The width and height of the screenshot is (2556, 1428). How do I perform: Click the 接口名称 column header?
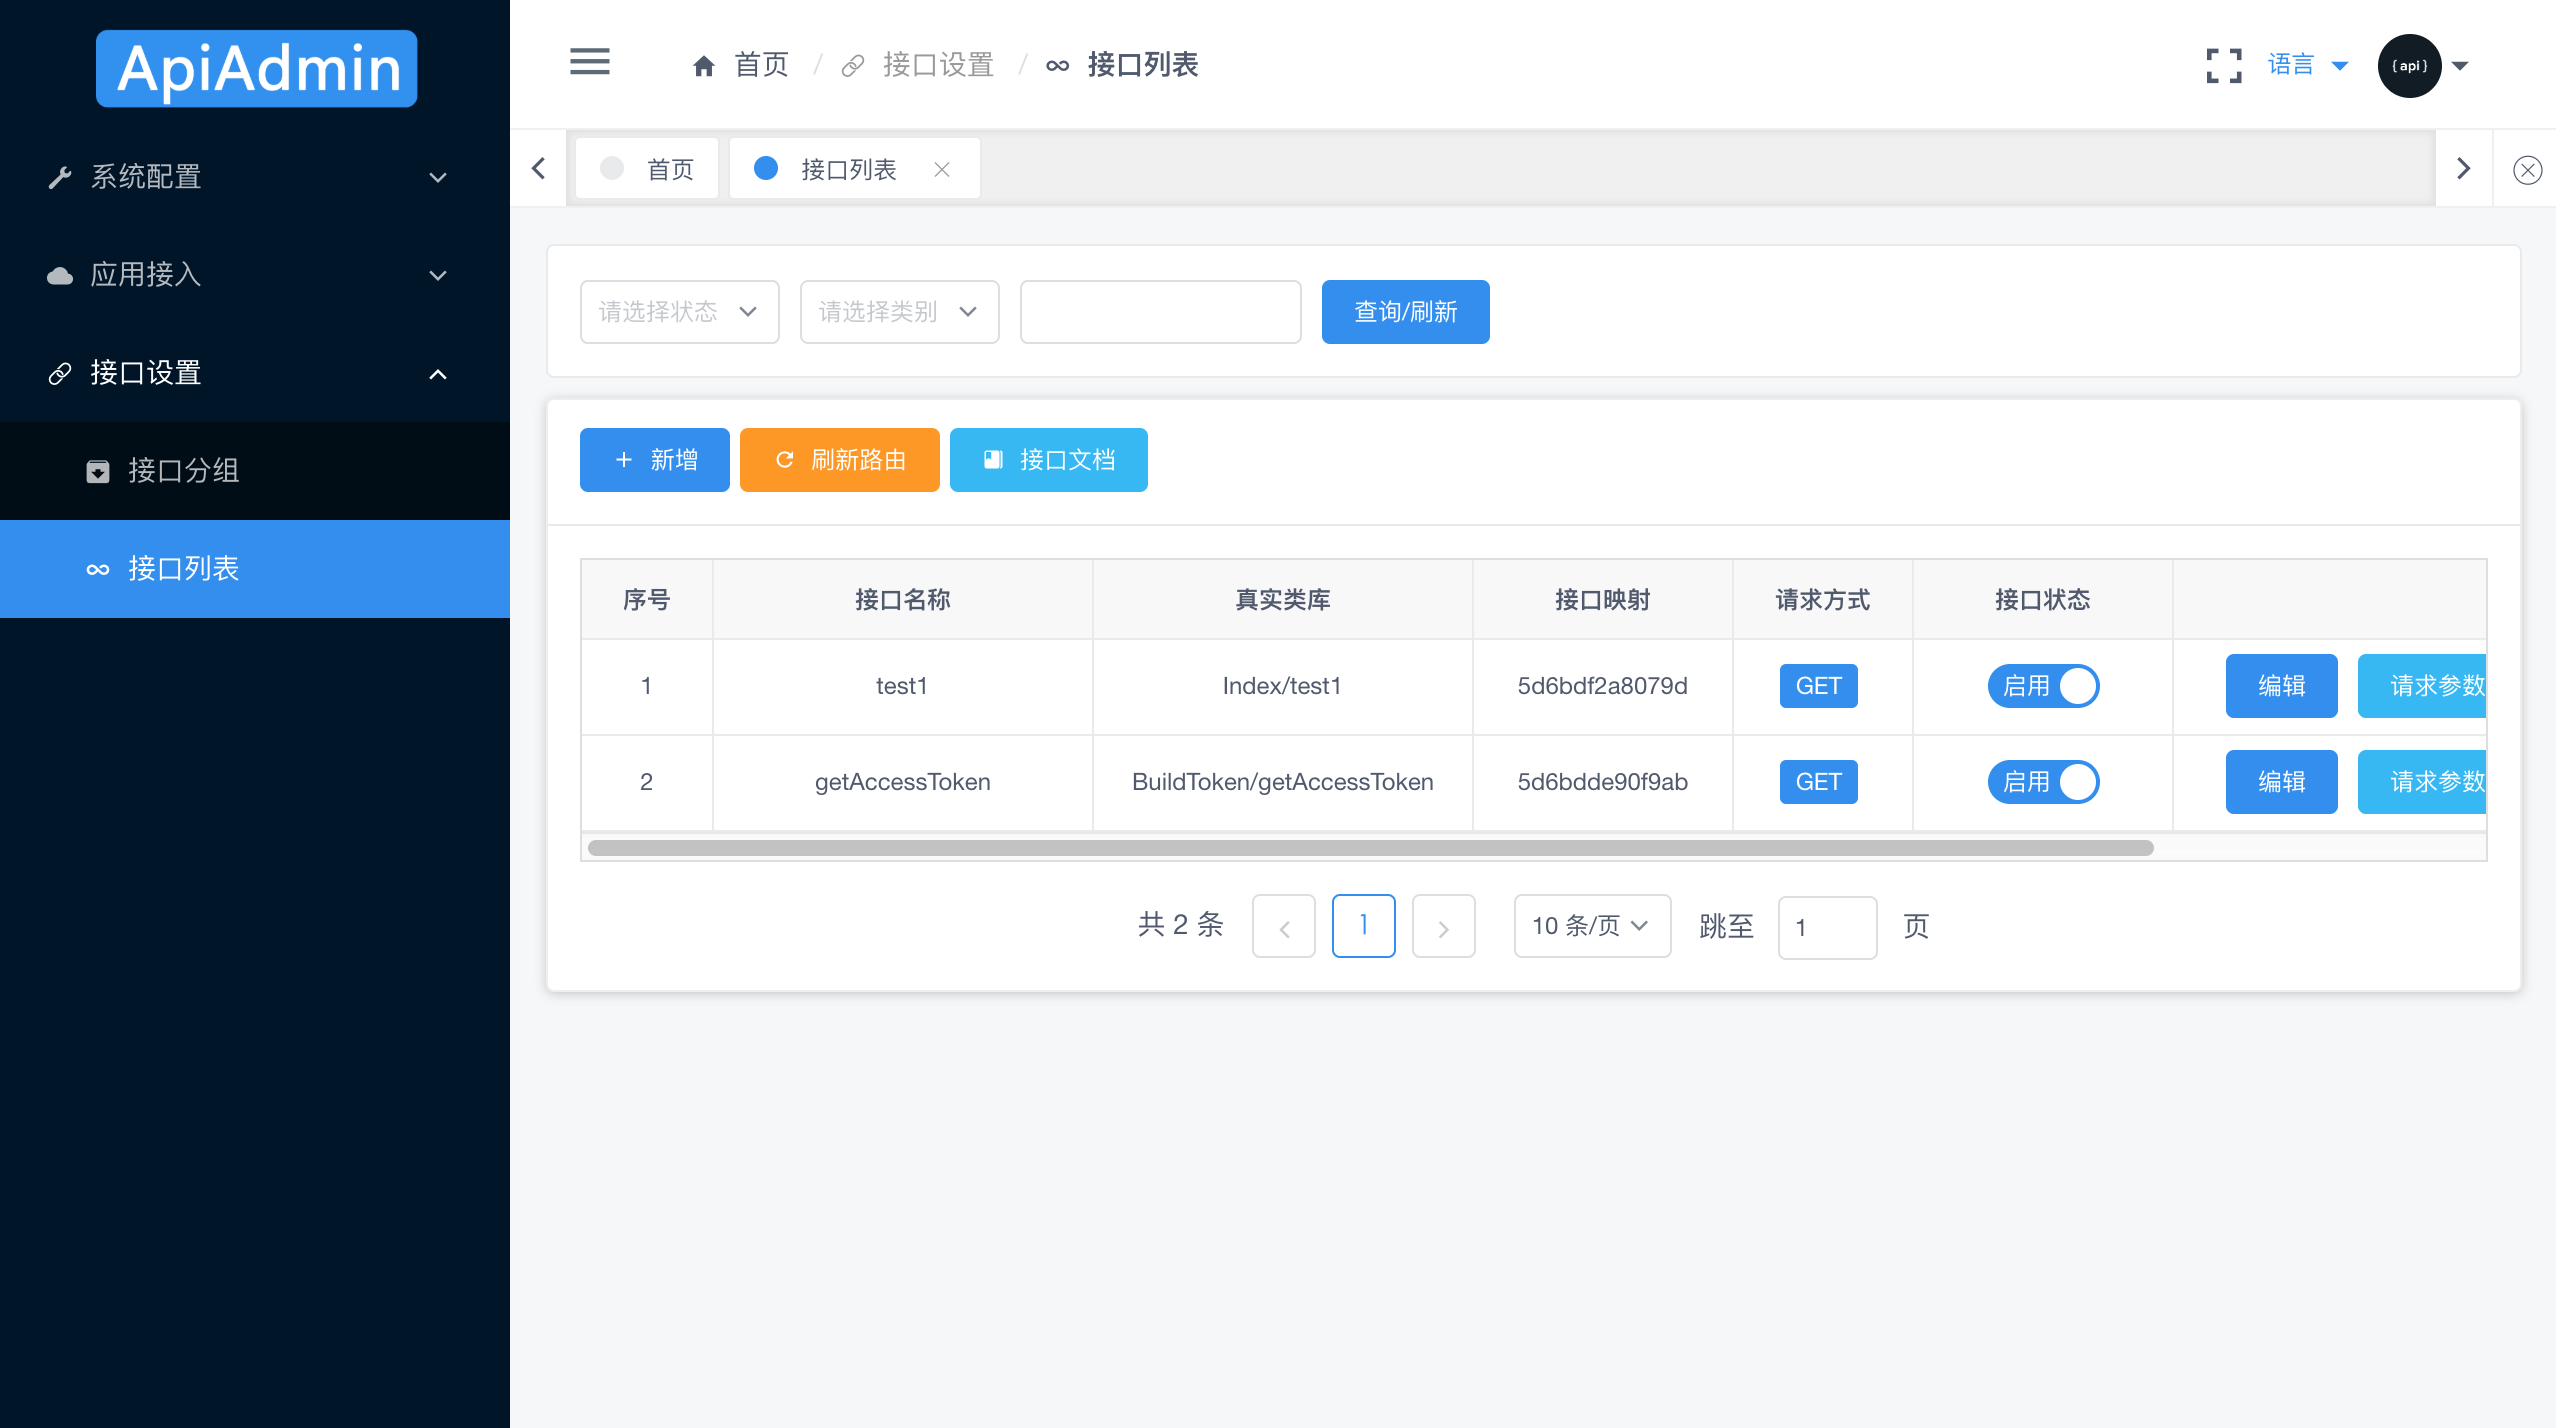pos(903,600)
